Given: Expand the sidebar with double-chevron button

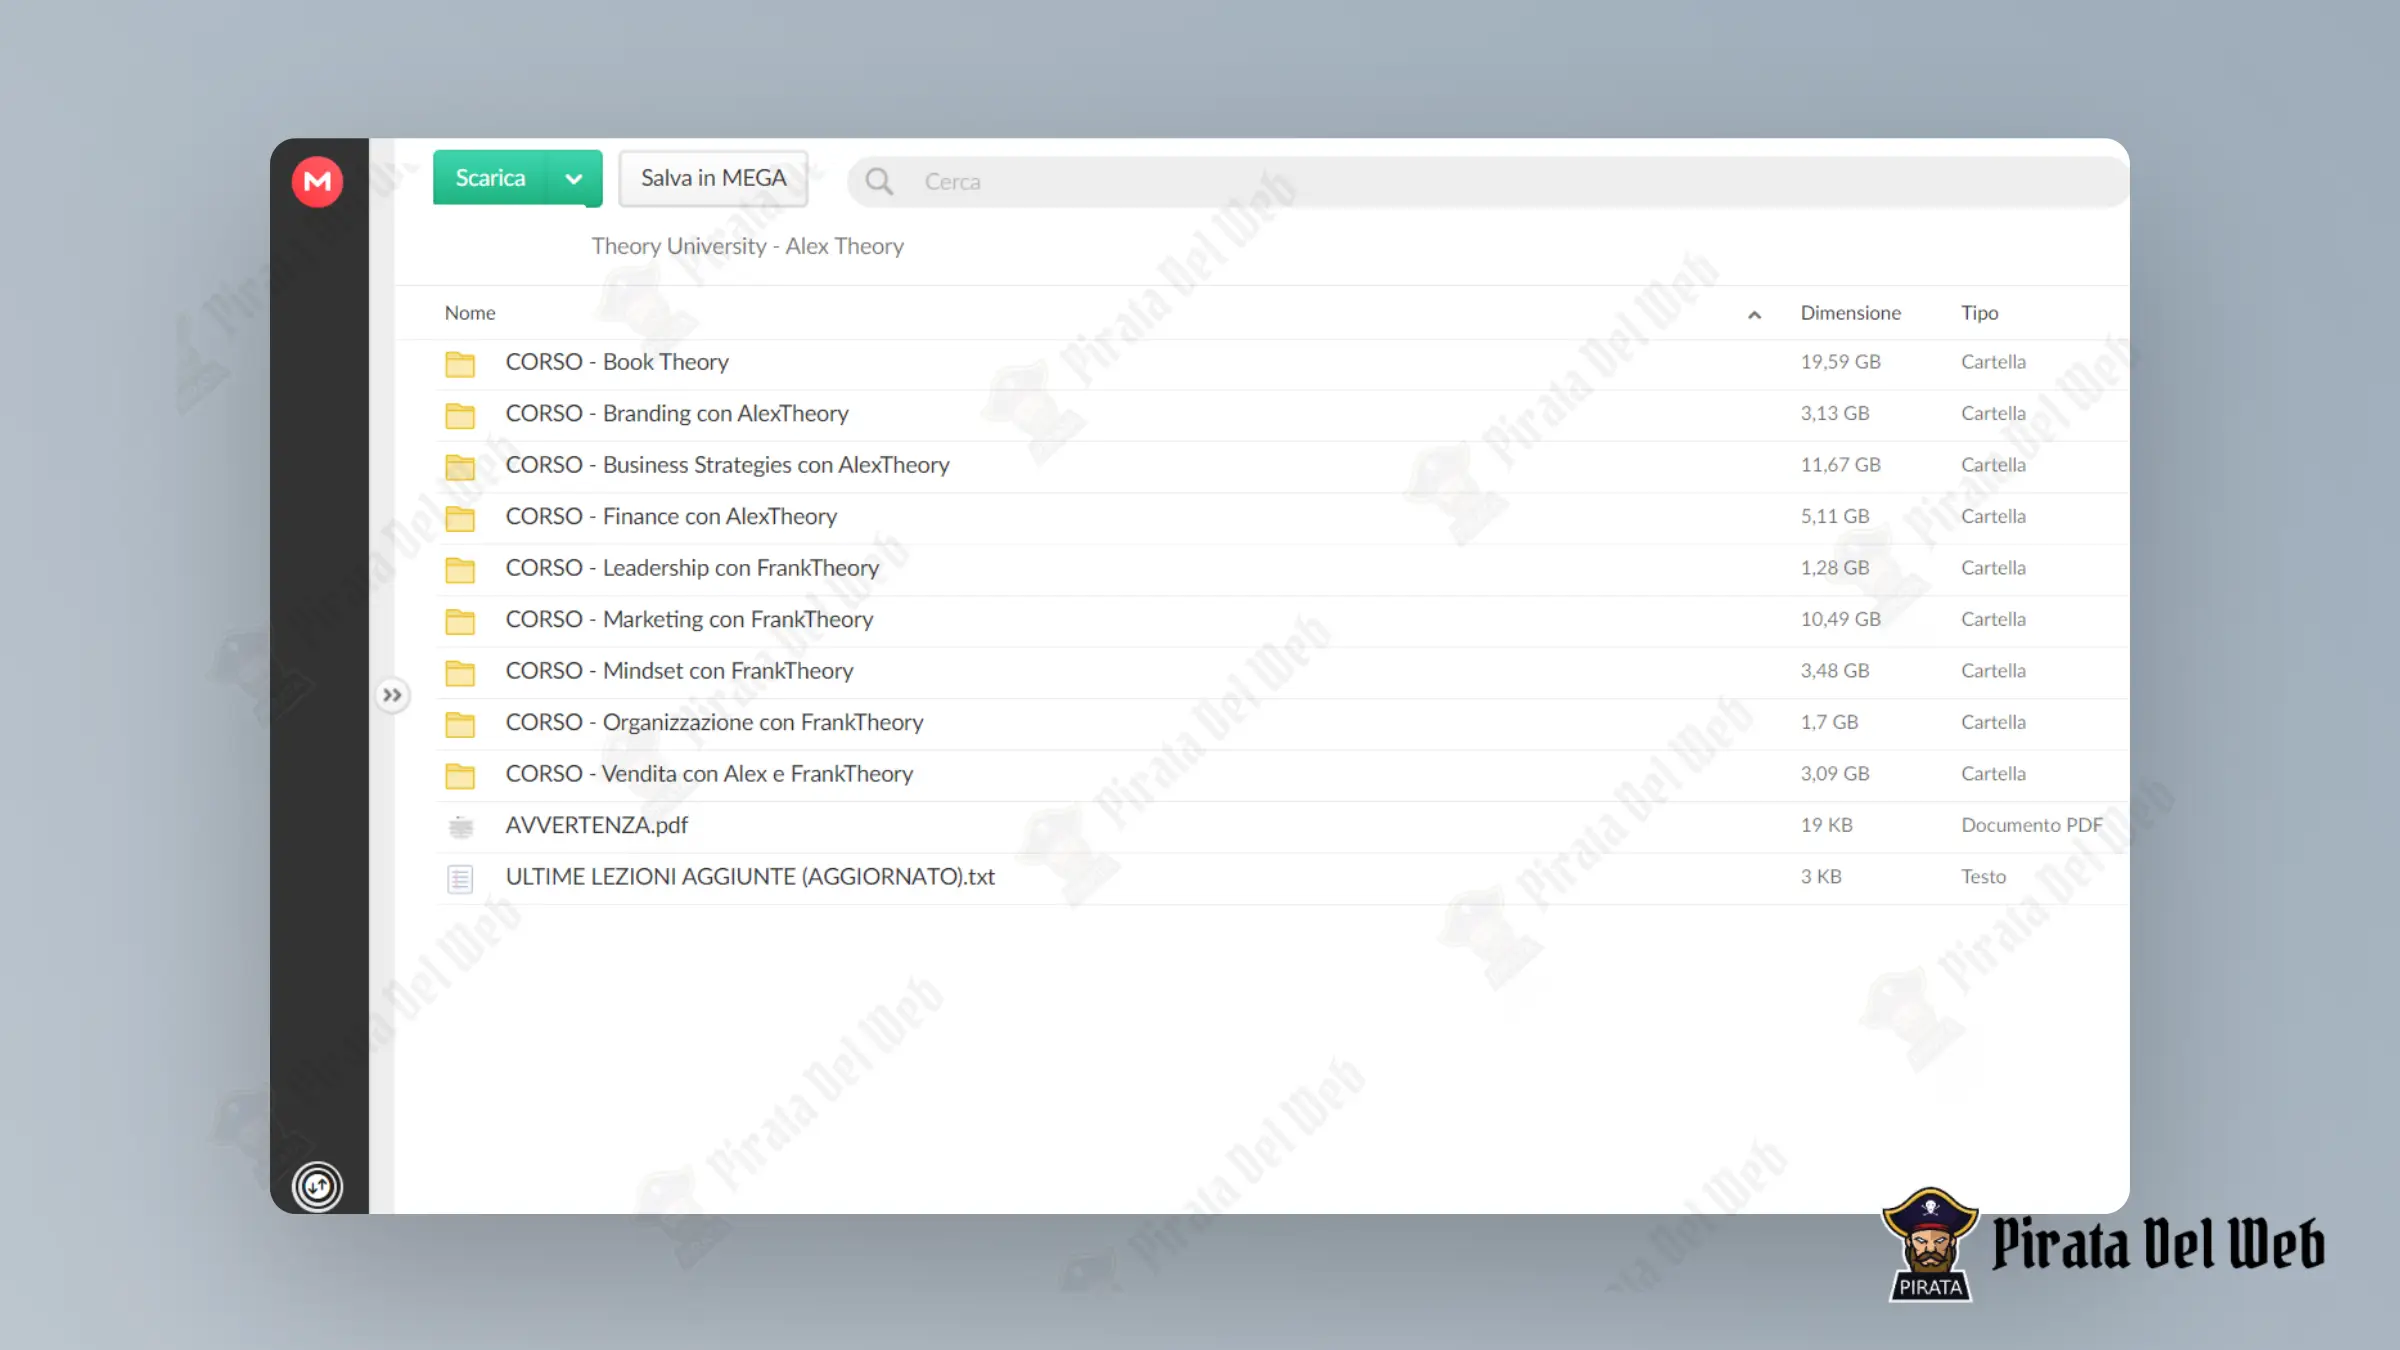Looking at the screenshot, I should point(392,695).
